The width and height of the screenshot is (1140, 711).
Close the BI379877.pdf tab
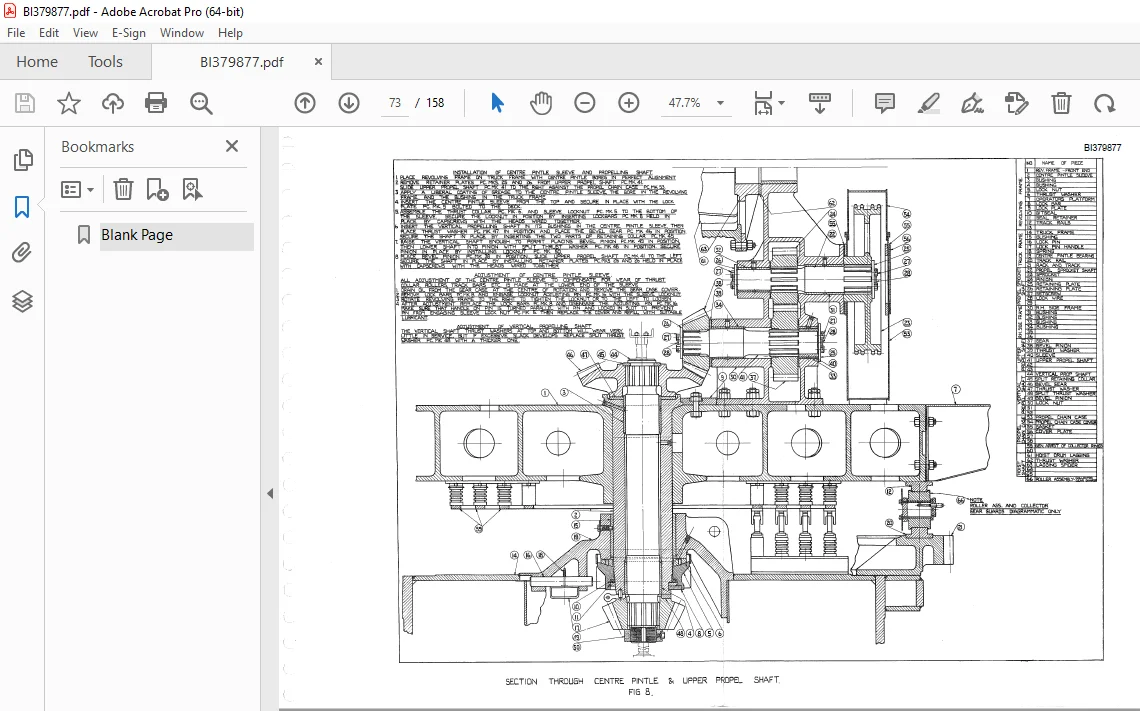pos(318,62)
